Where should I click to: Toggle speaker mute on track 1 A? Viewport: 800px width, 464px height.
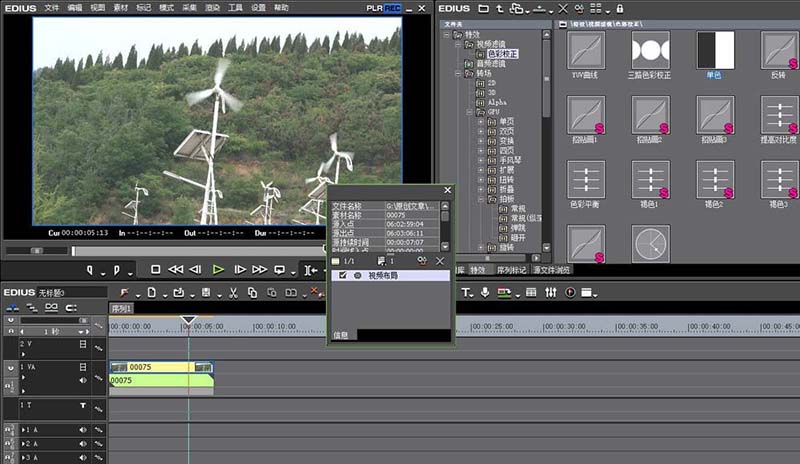point(83,430)
